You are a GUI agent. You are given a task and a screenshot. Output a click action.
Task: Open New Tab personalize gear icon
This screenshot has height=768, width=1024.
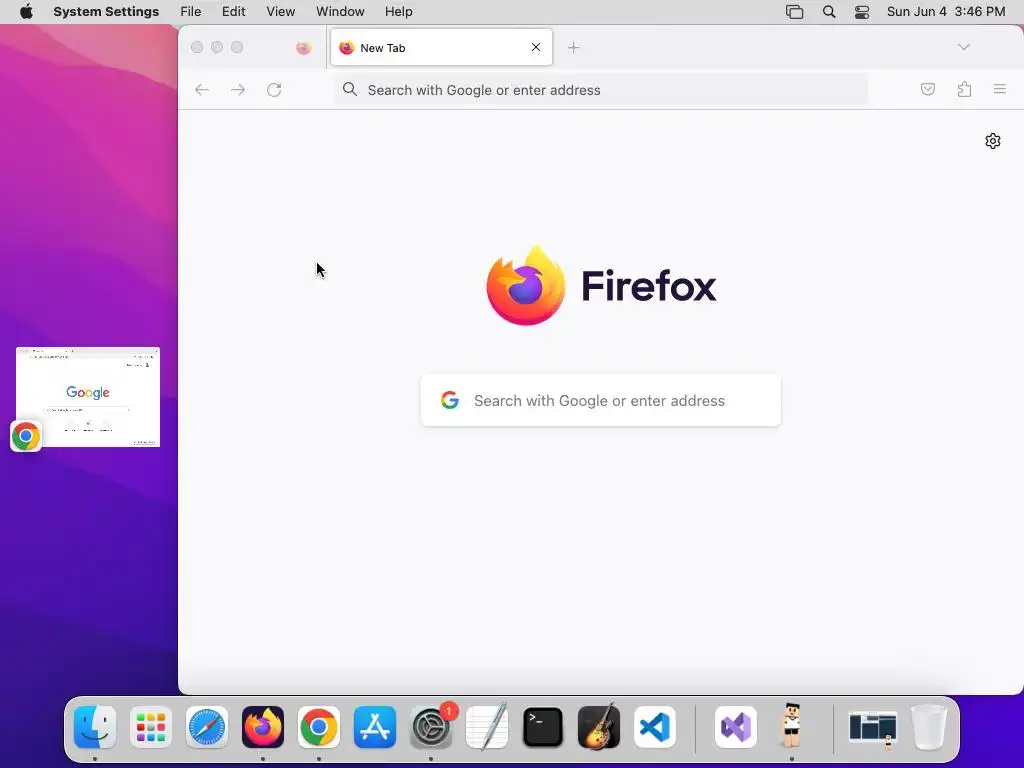[993, 141]
